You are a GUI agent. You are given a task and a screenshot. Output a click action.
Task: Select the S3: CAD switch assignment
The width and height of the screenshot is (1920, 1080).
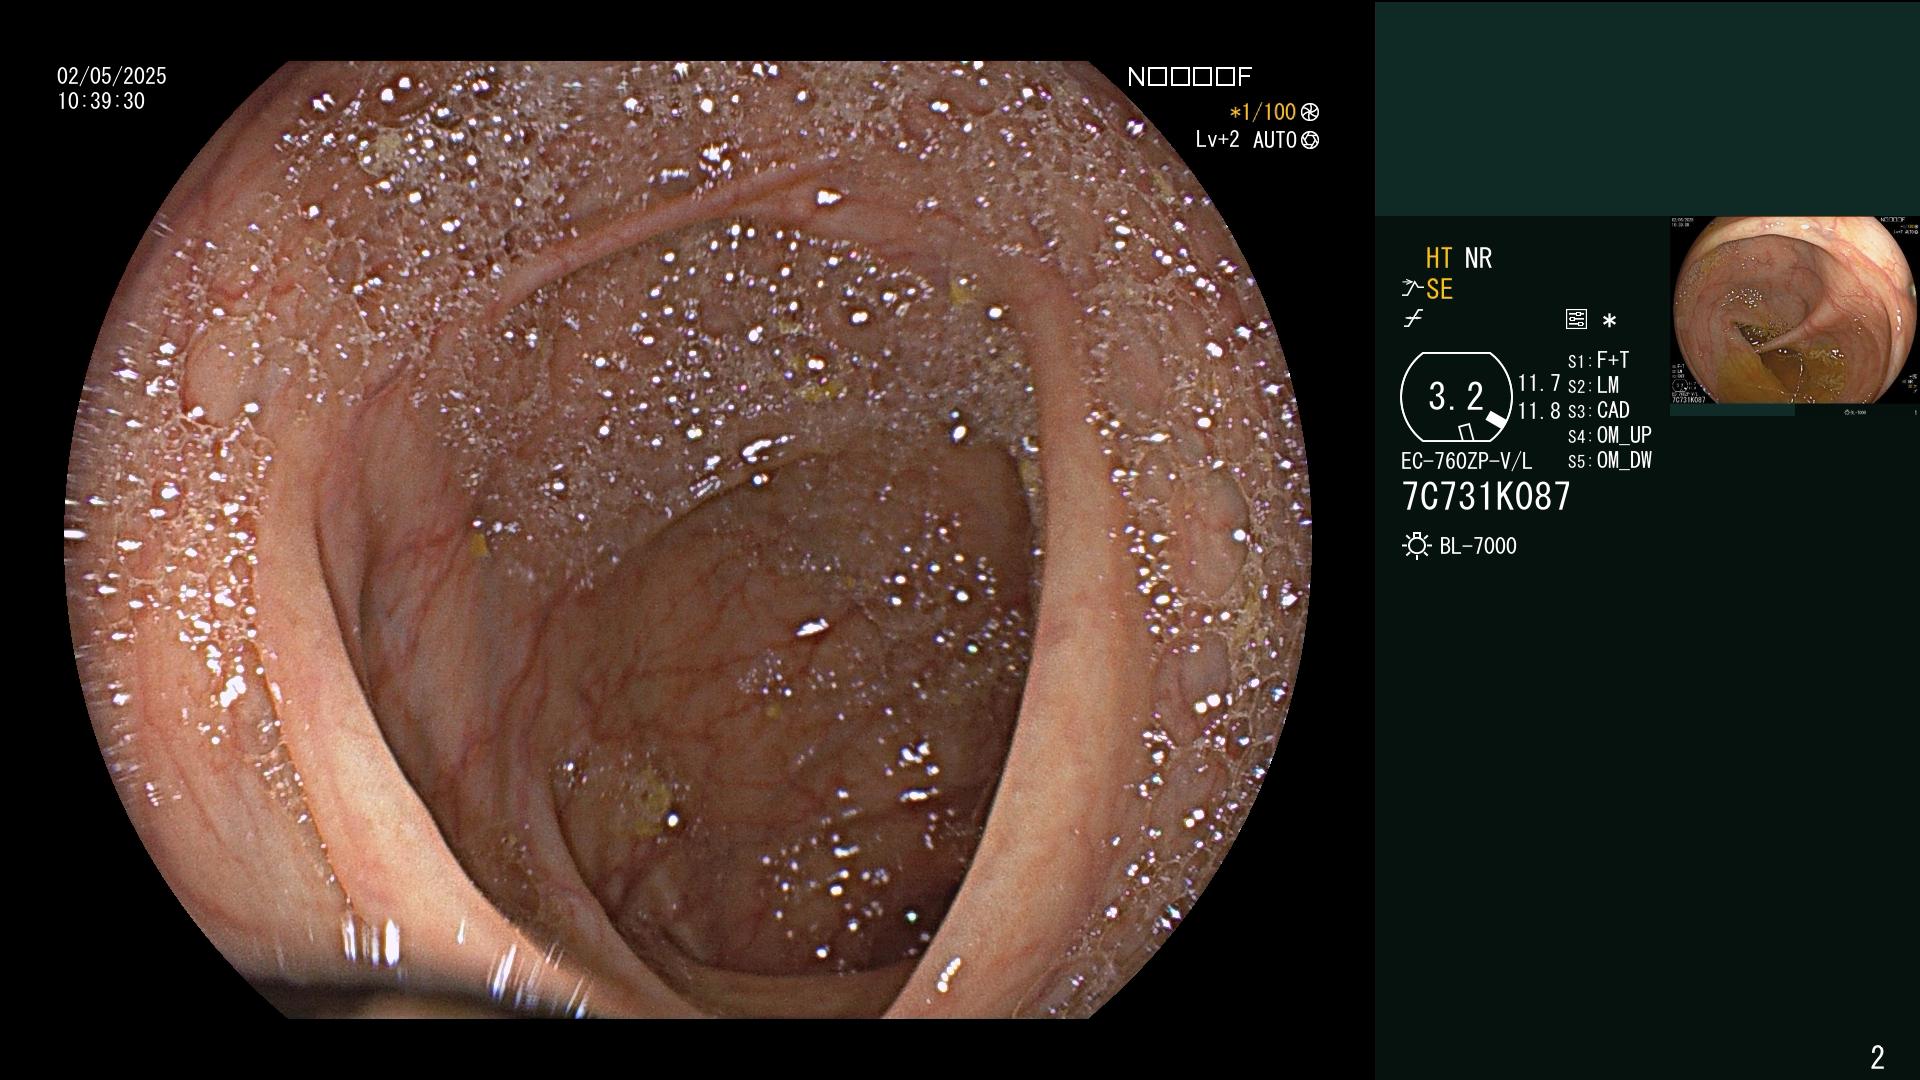1598,410
